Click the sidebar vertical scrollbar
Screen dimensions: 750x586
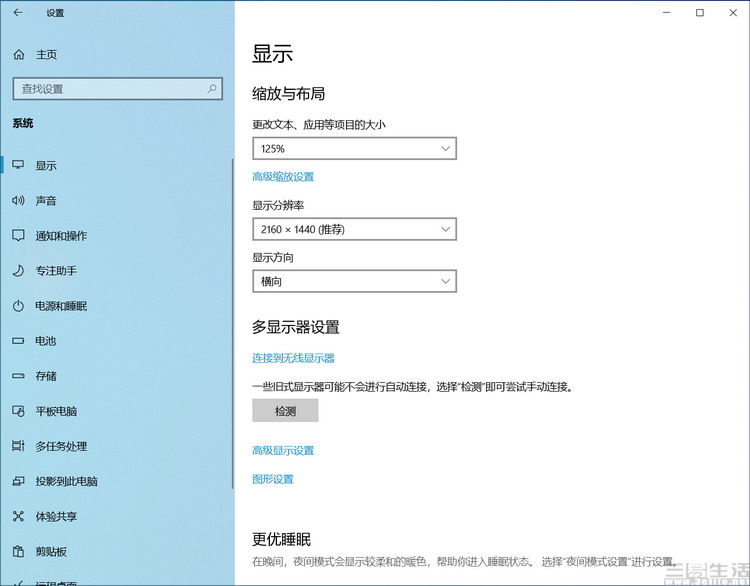click(x=232, y=323)
